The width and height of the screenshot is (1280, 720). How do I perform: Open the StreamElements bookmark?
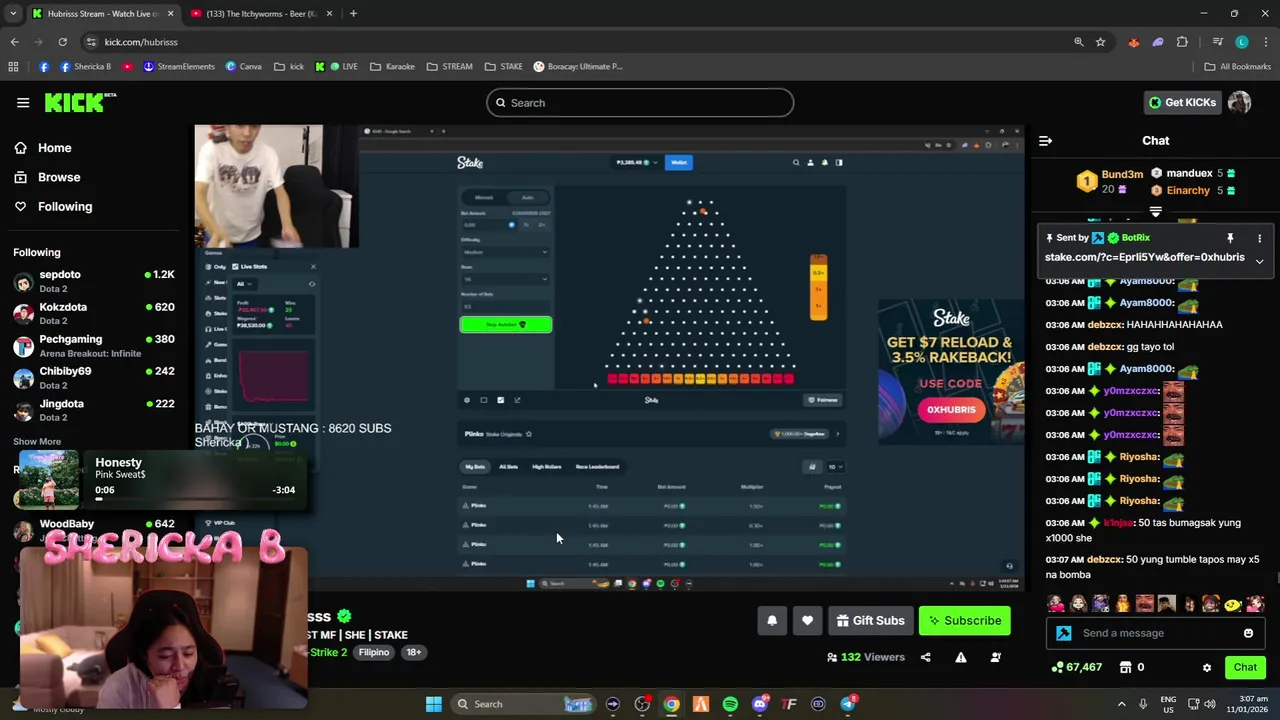[179, 67]
